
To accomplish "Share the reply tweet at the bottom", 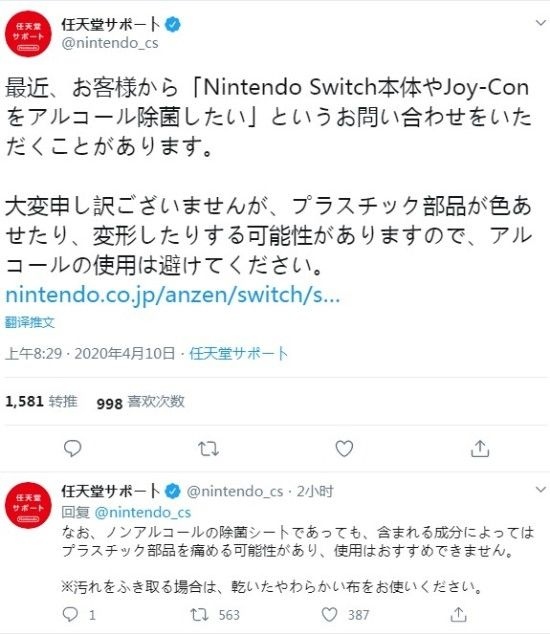I will click(x=458, y=615).
